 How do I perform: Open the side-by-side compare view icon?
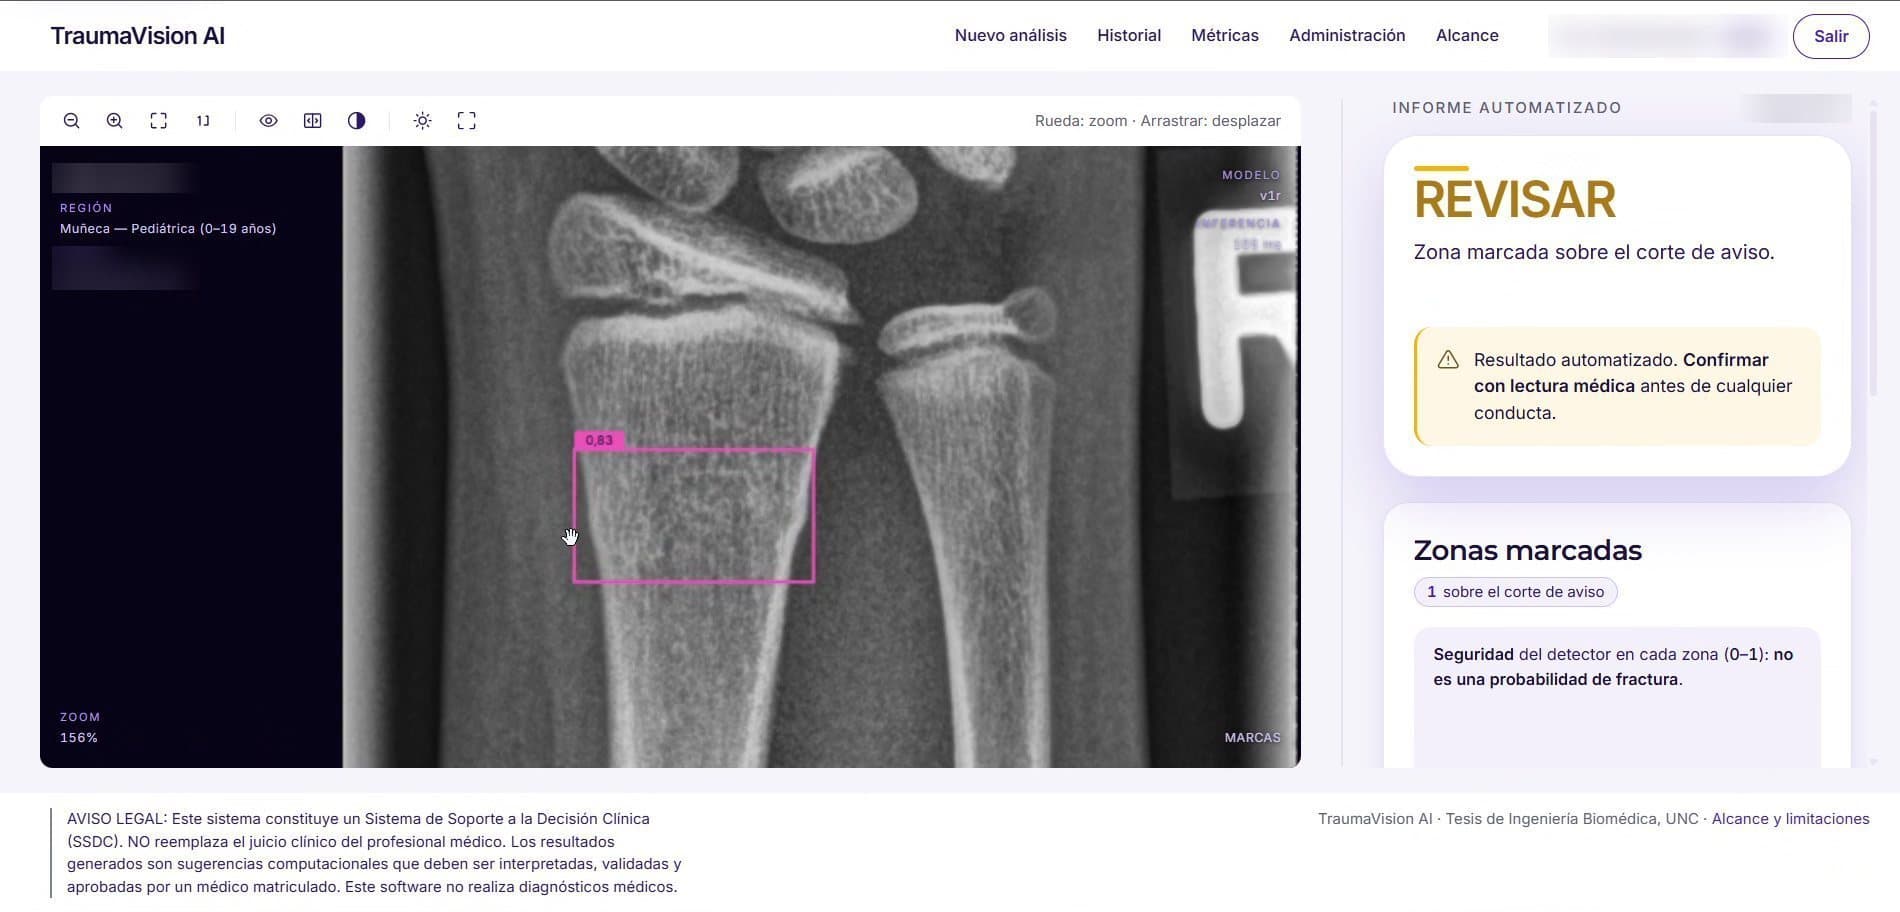[x=313, y=121]
